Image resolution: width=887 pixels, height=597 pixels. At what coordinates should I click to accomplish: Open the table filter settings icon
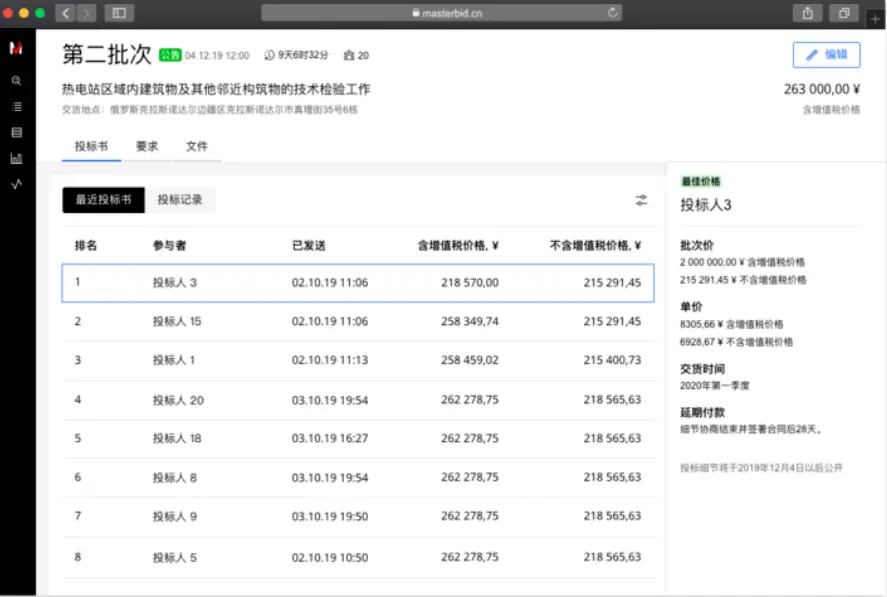click(x=641, y=200)
